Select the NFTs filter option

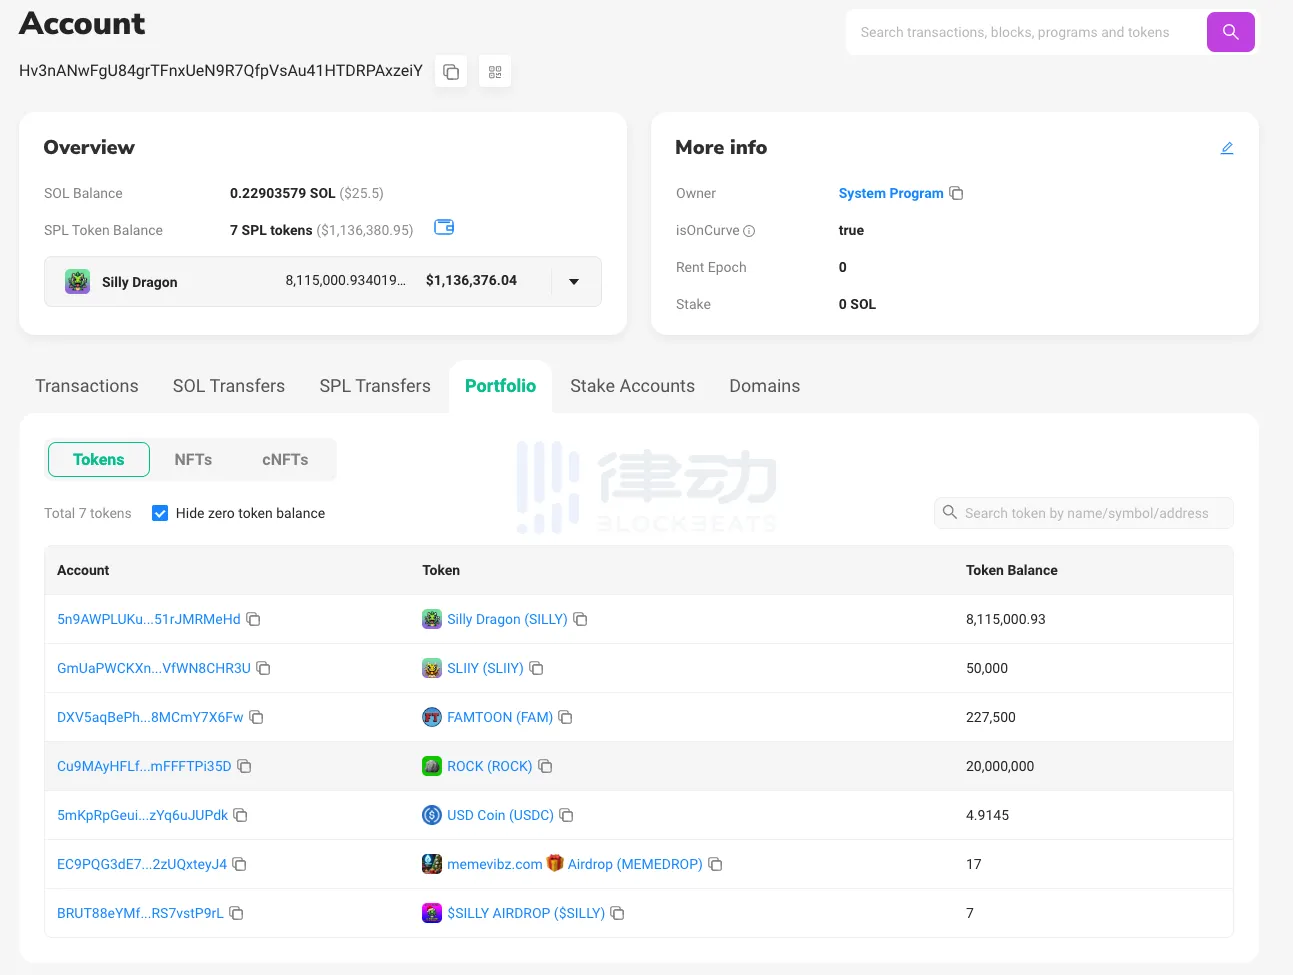click(192, 459)
